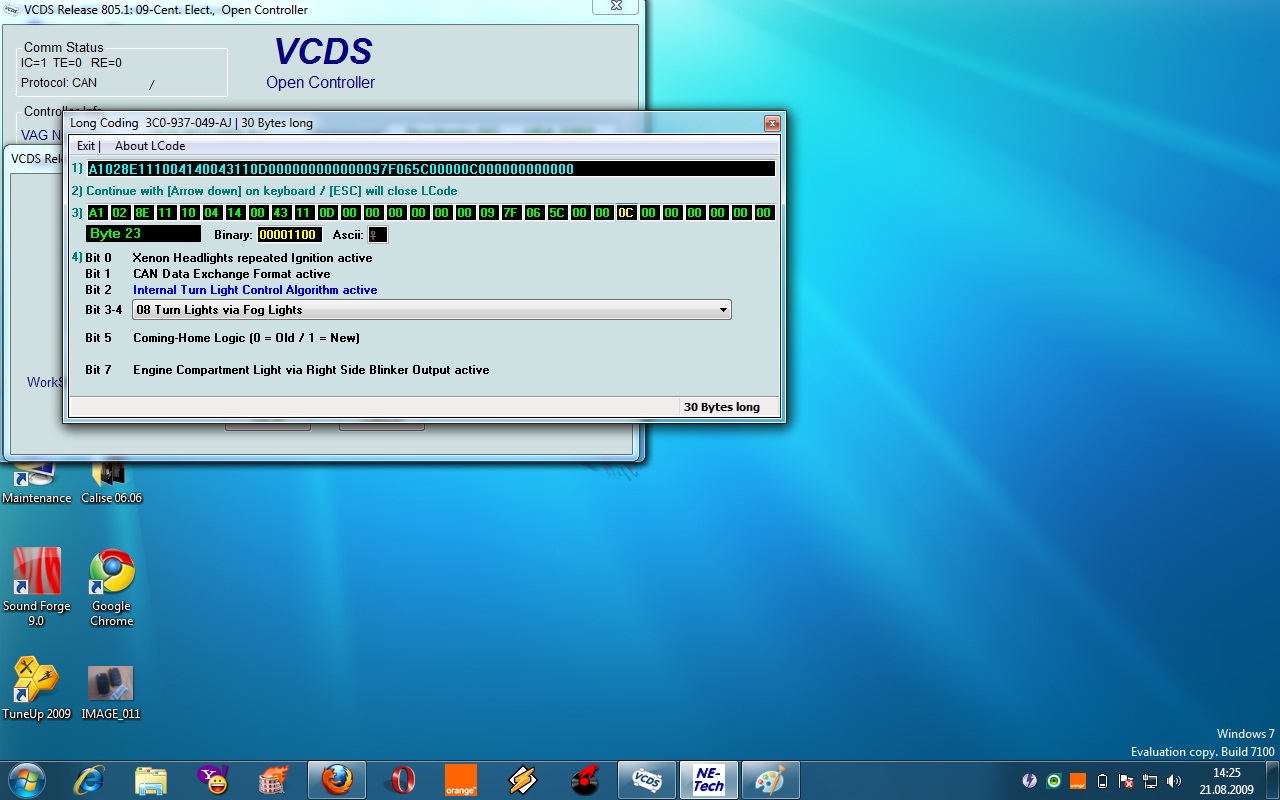Open the About LCode menu
The image size is (1280, 800).
(x=150, y=146)
